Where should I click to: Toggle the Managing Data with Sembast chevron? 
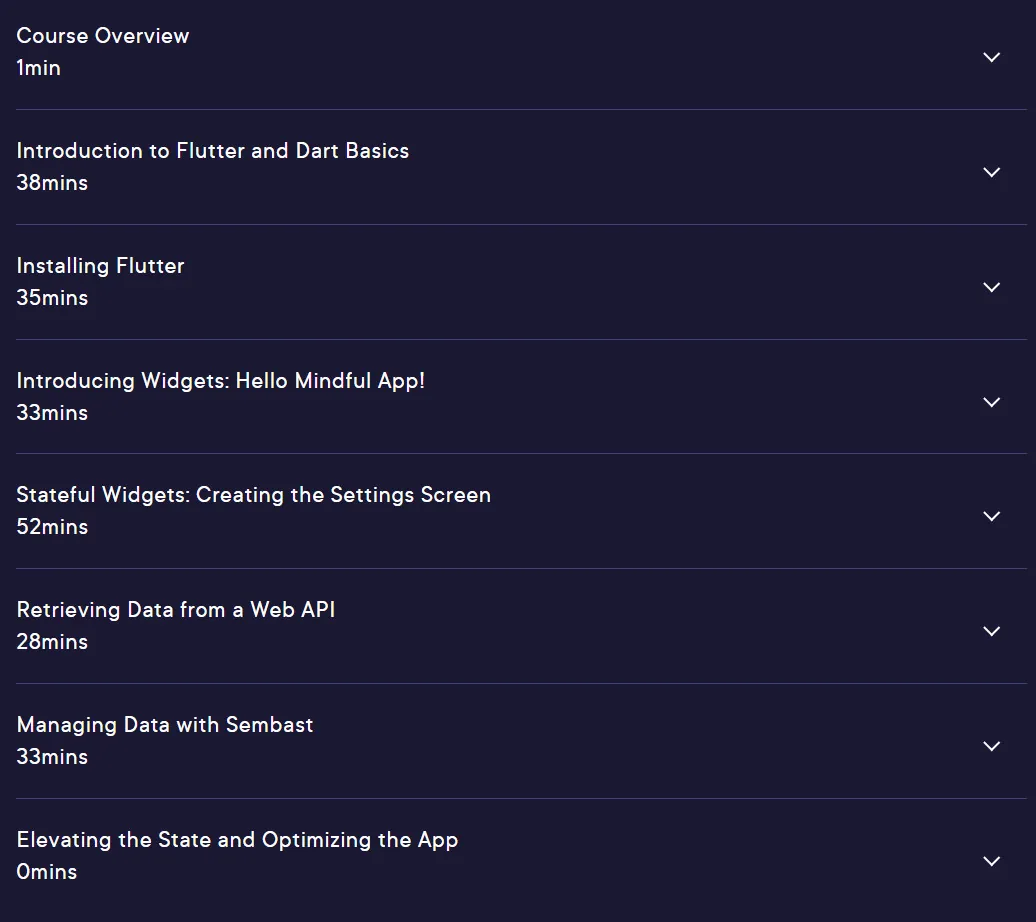click(x=991, y=746)
